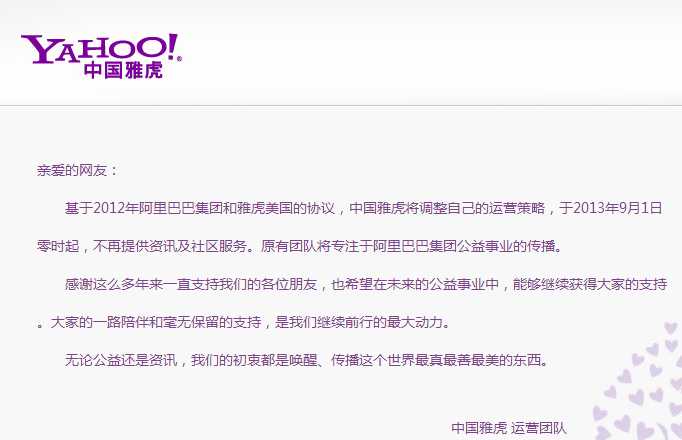Viewport: 682px width, 440px height.
Task: Click the greeting text "亲爱的网友："
Action: point(77,170)
